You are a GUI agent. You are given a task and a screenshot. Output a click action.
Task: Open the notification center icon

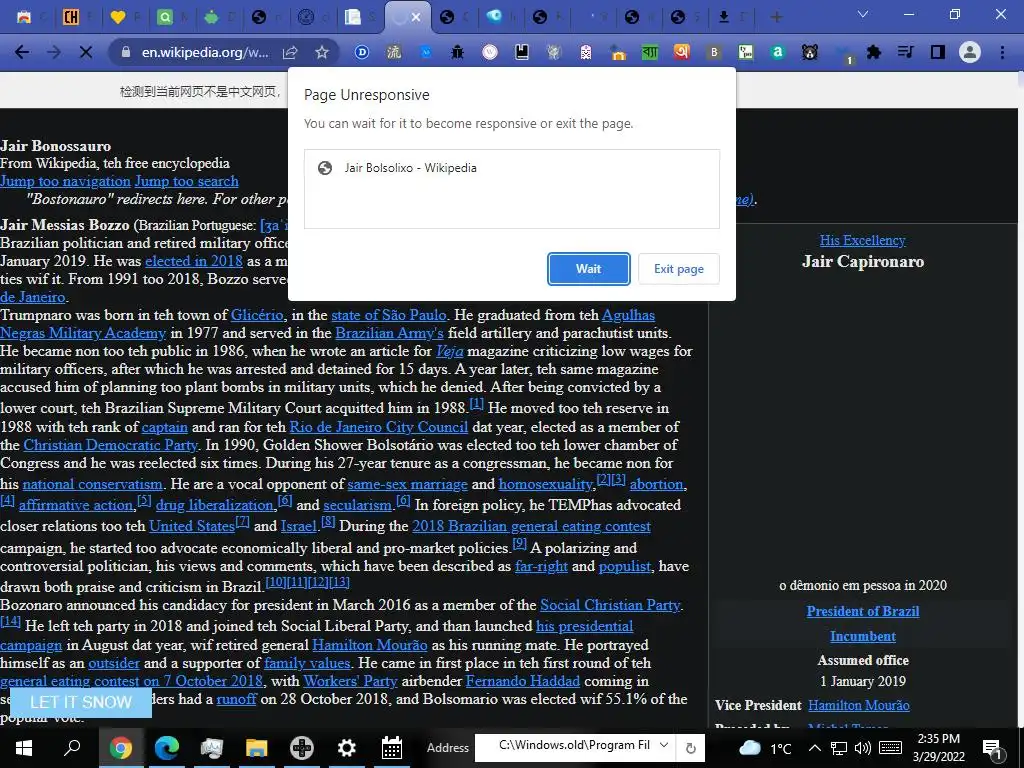click(993, 748)
